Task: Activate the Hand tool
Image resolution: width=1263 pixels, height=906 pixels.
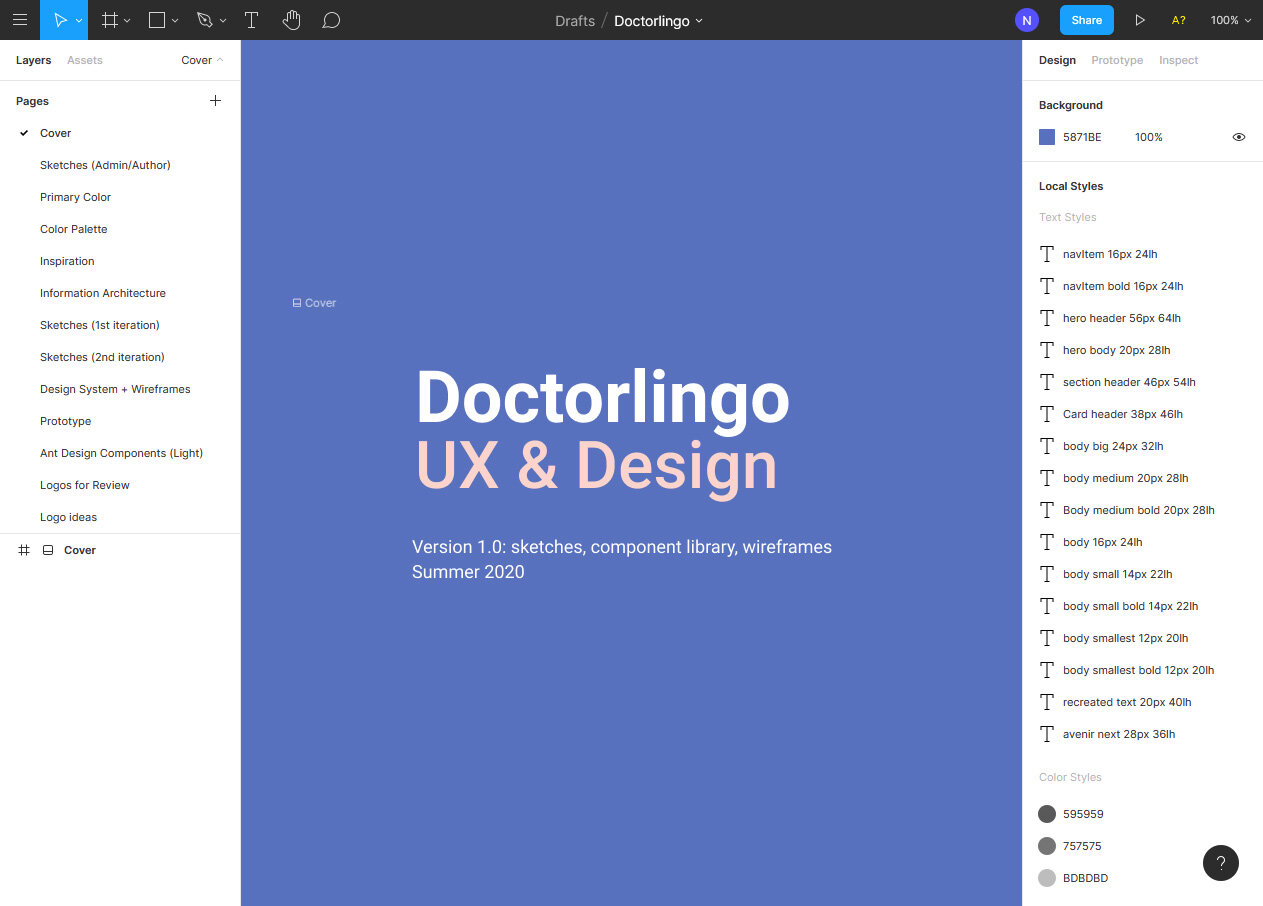Action: pos(291,20)
